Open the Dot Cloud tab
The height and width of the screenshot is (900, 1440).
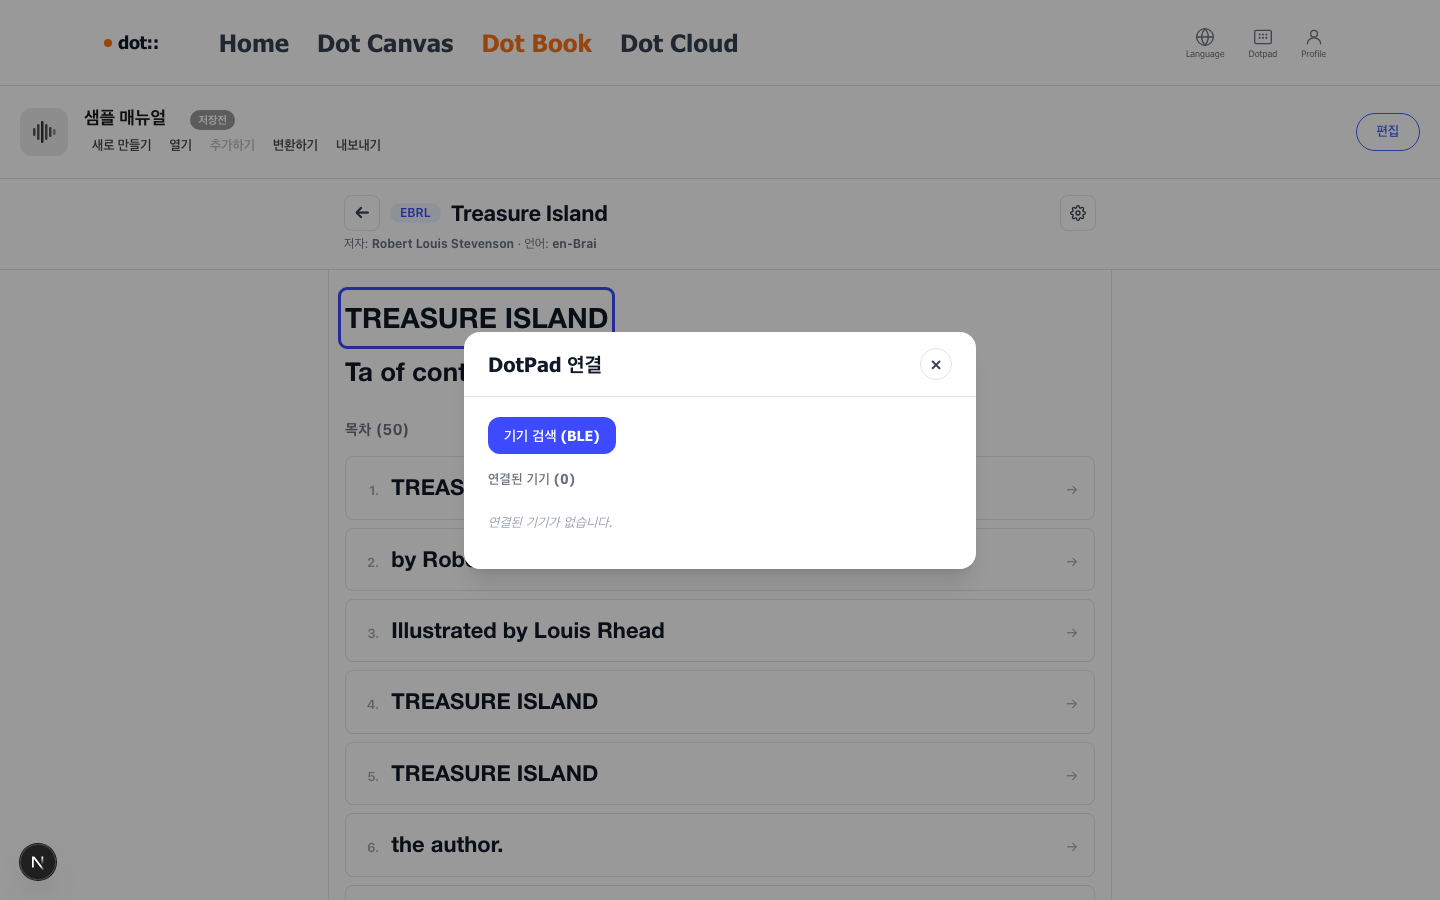coord(679,44)
